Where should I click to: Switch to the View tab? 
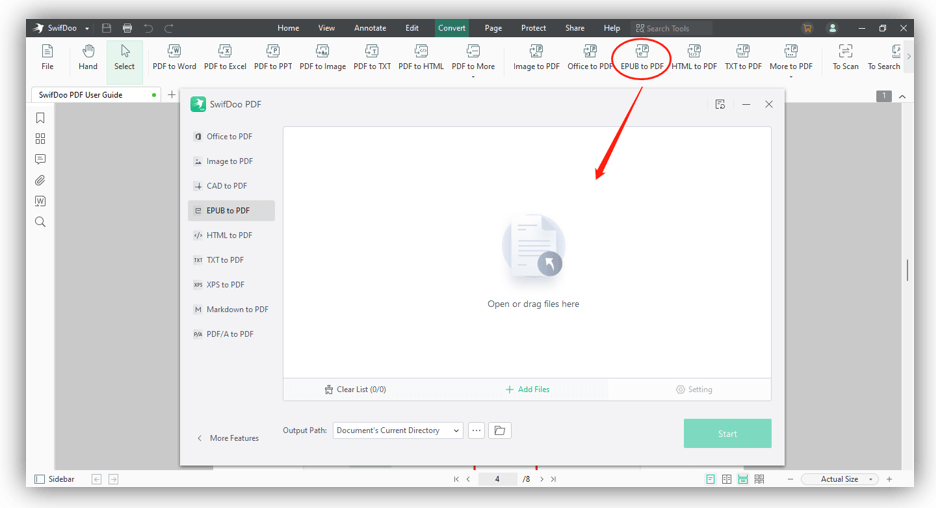(327, 28)
